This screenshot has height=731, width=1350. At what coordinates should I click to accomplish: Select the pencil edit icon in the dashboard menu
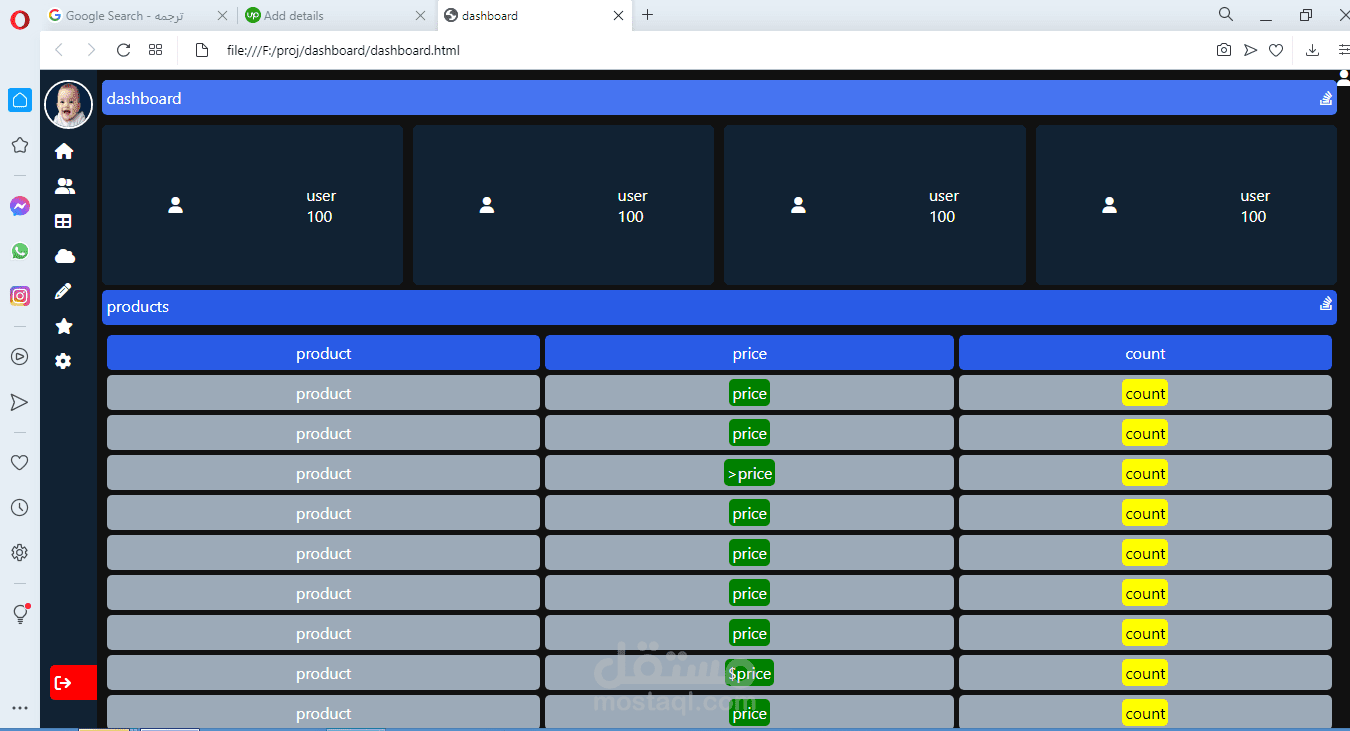click(64, 290)
